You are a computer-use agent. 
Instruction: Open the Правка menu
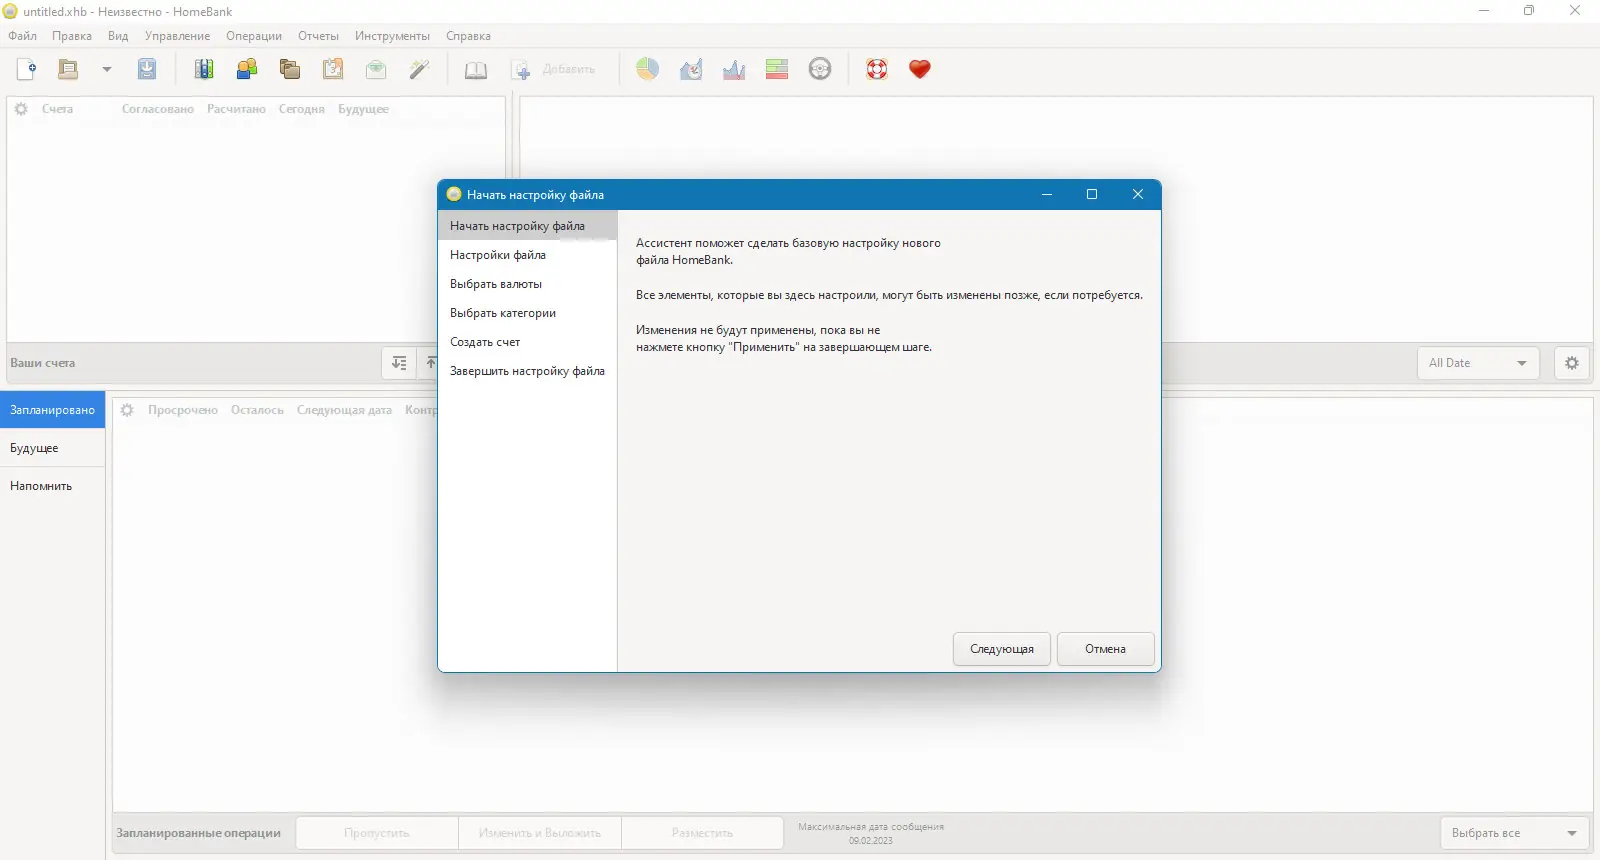(72, 36)
